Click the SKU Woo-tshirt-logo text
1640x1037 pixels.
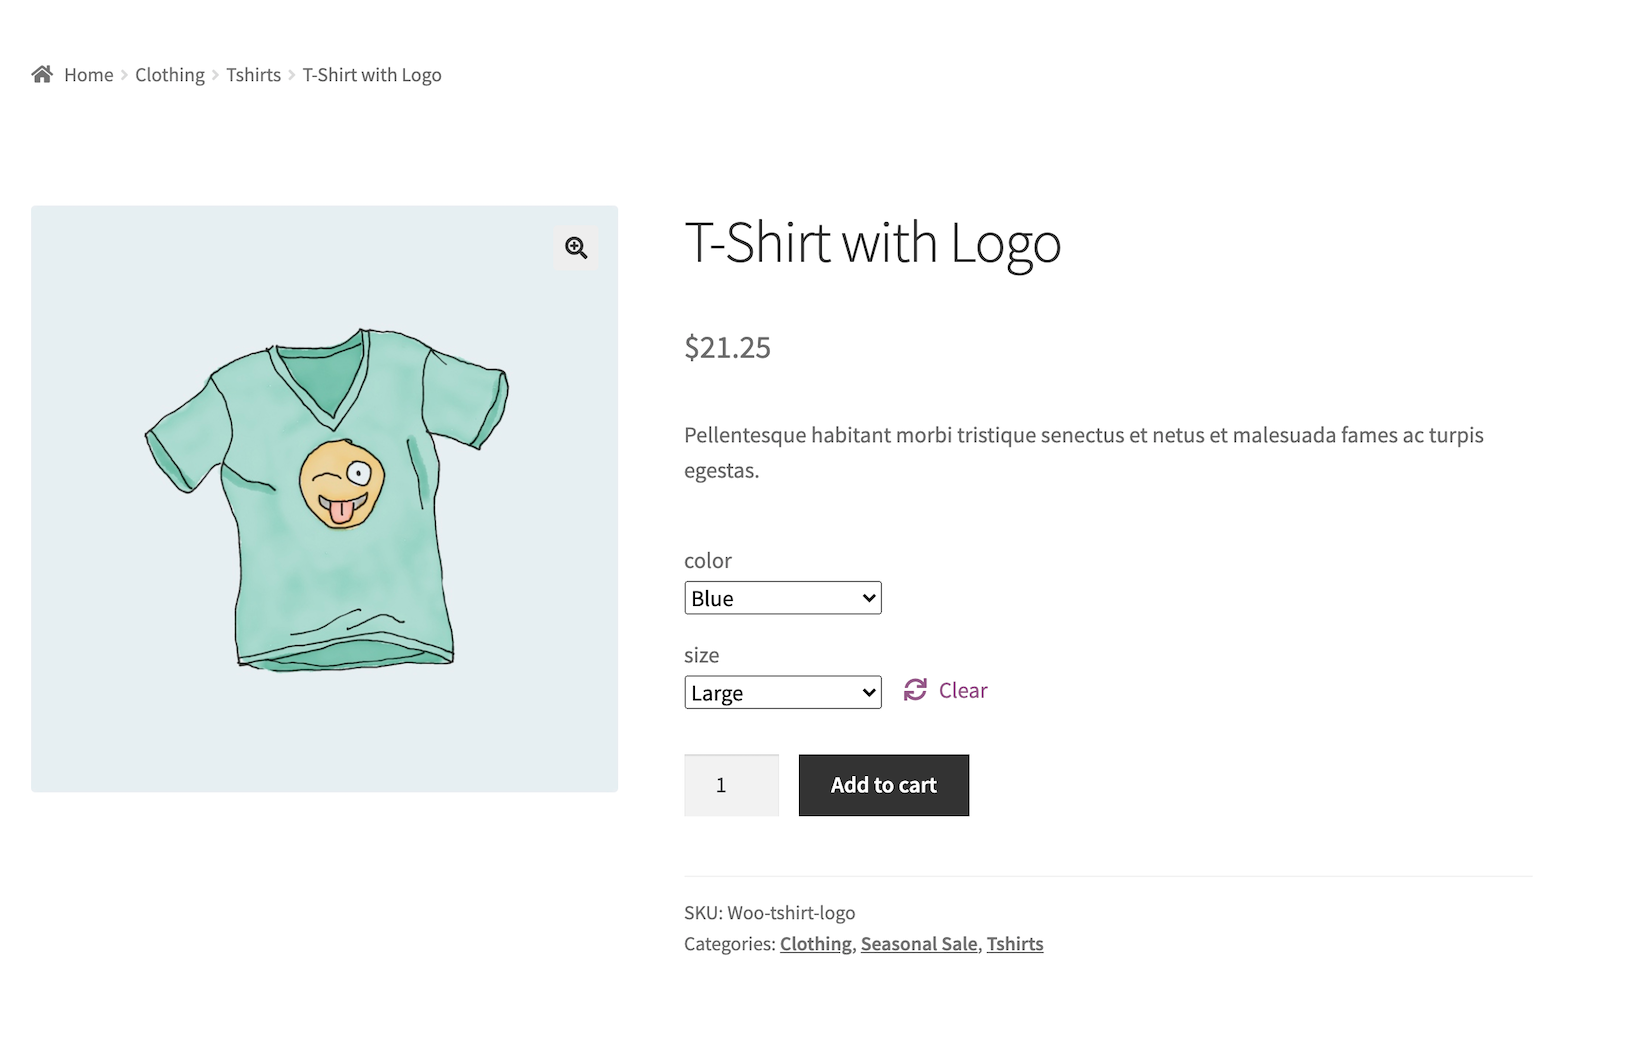coord(770,913)
